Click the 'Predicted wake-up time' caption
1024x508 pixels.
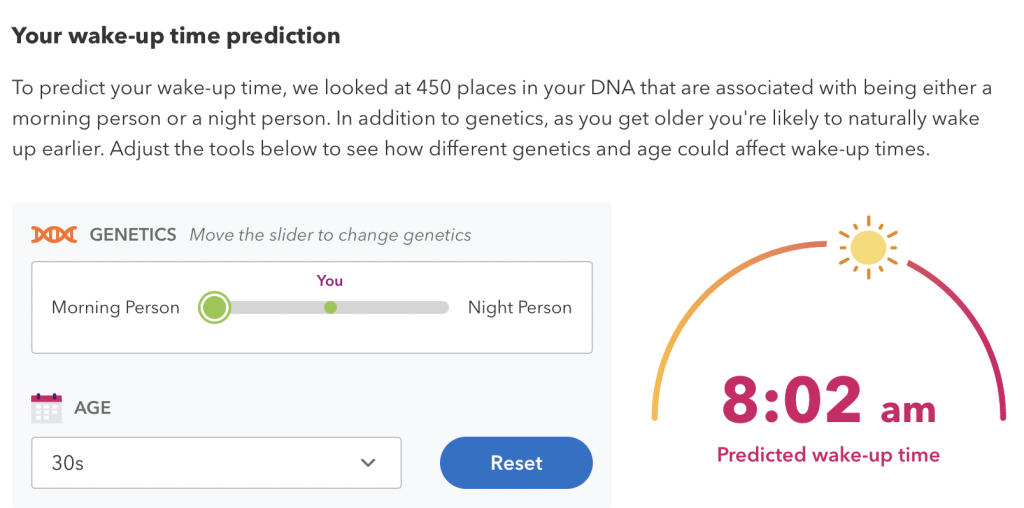tap(828, 454)
